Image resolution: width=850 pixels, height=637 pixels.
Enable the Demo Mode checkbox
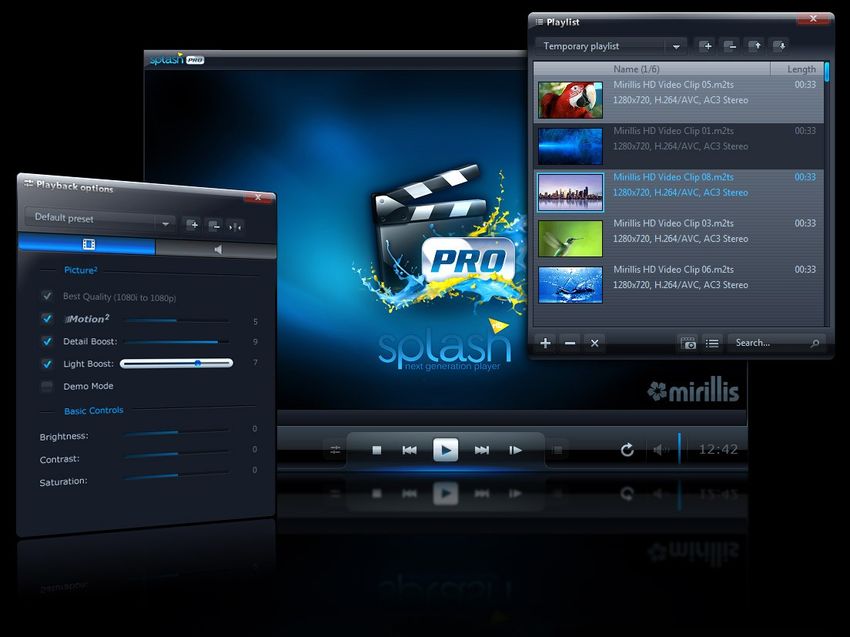click(x=47, y=386)
